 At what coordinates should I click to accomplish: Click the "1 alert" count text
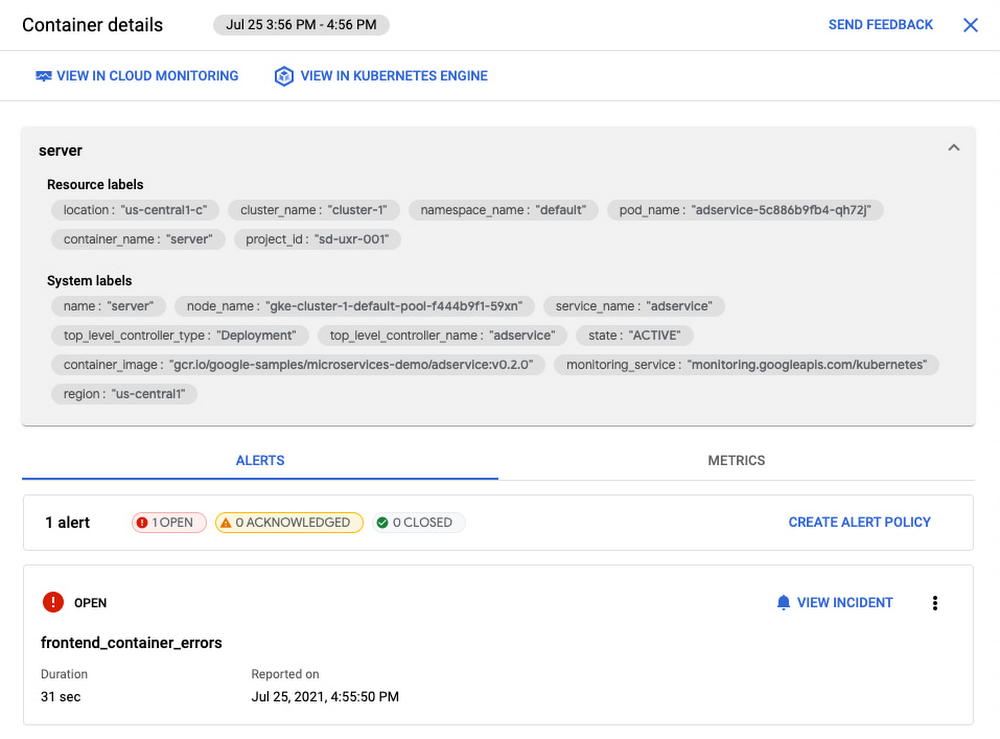pyautogui.click(x=68, y=523)
